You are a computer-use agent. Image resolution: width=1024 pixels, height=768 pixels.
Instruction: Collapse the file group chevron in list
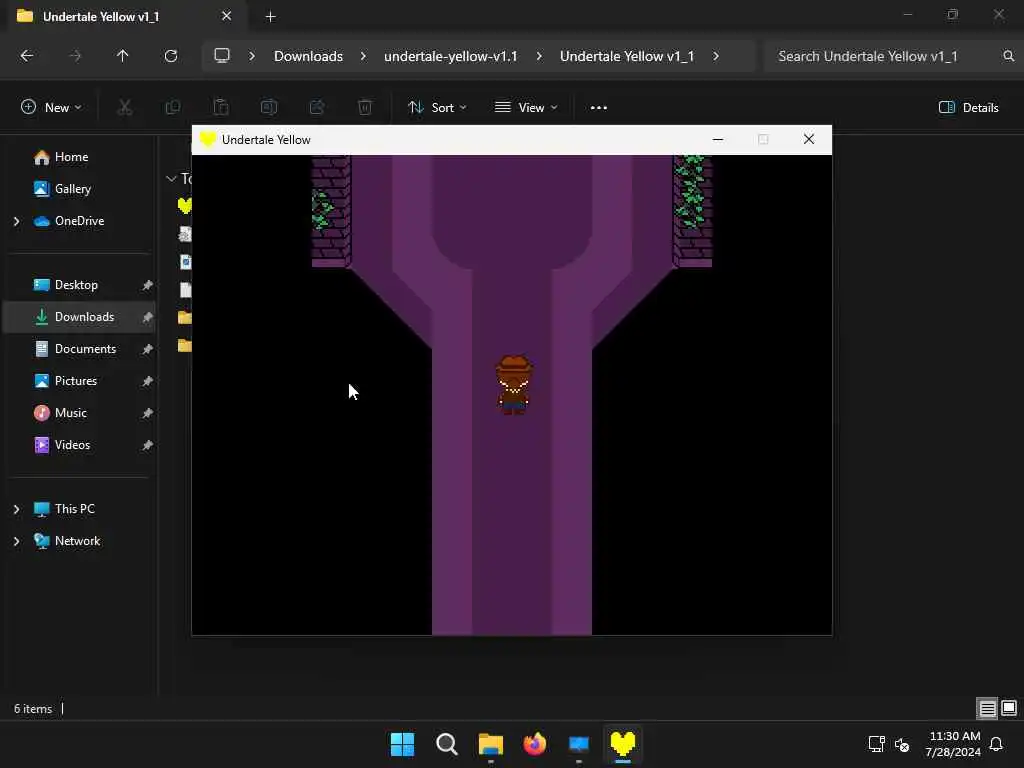coord(171,178)
